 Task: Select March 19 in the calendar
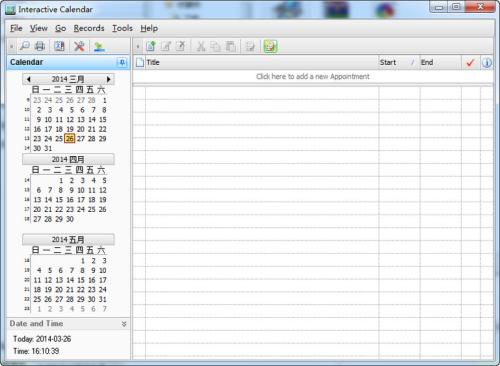pyautogui.click(x=70, y=129)
